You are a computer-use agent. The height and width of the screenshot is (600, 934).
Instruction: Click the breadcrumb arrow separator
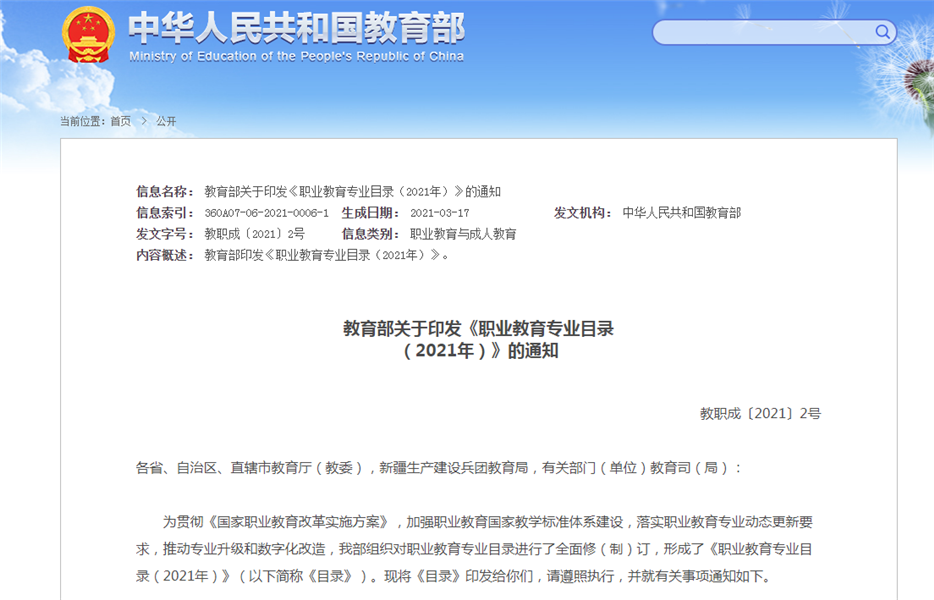click(x=143, y=121)
